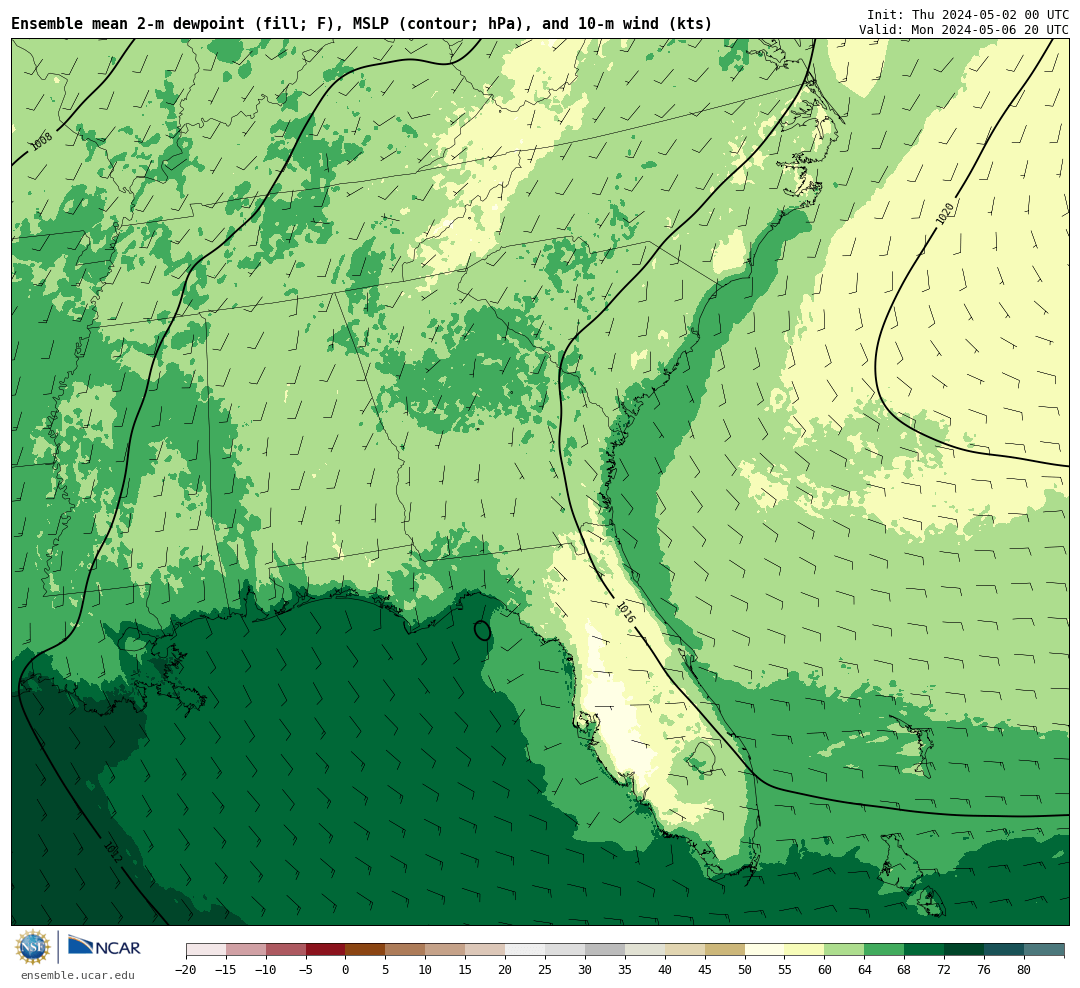Image resolution: width=1080 pixels, height=988 pixels.
Task: Click the -15 colorbar tick label
Action: pos(226,970)
